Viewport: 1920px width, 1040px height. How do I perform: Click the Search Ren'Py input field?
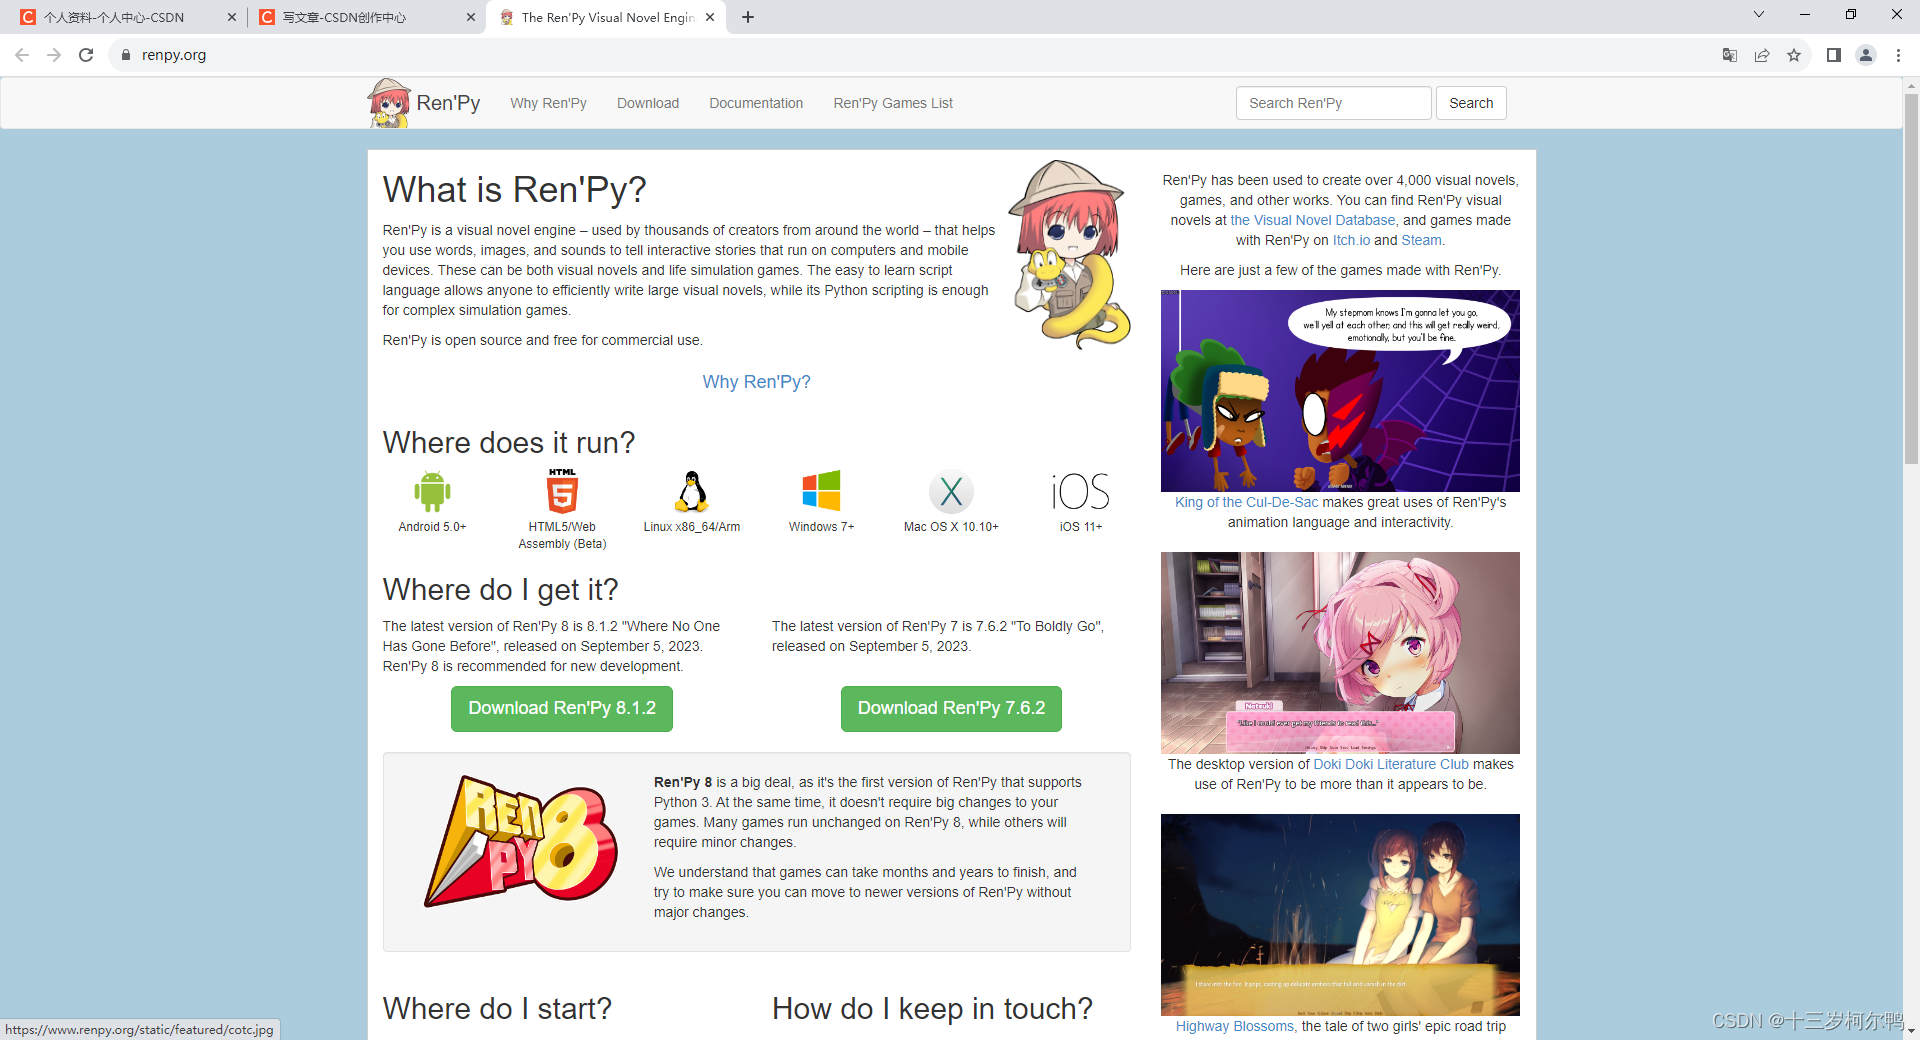coord(1333,103)
